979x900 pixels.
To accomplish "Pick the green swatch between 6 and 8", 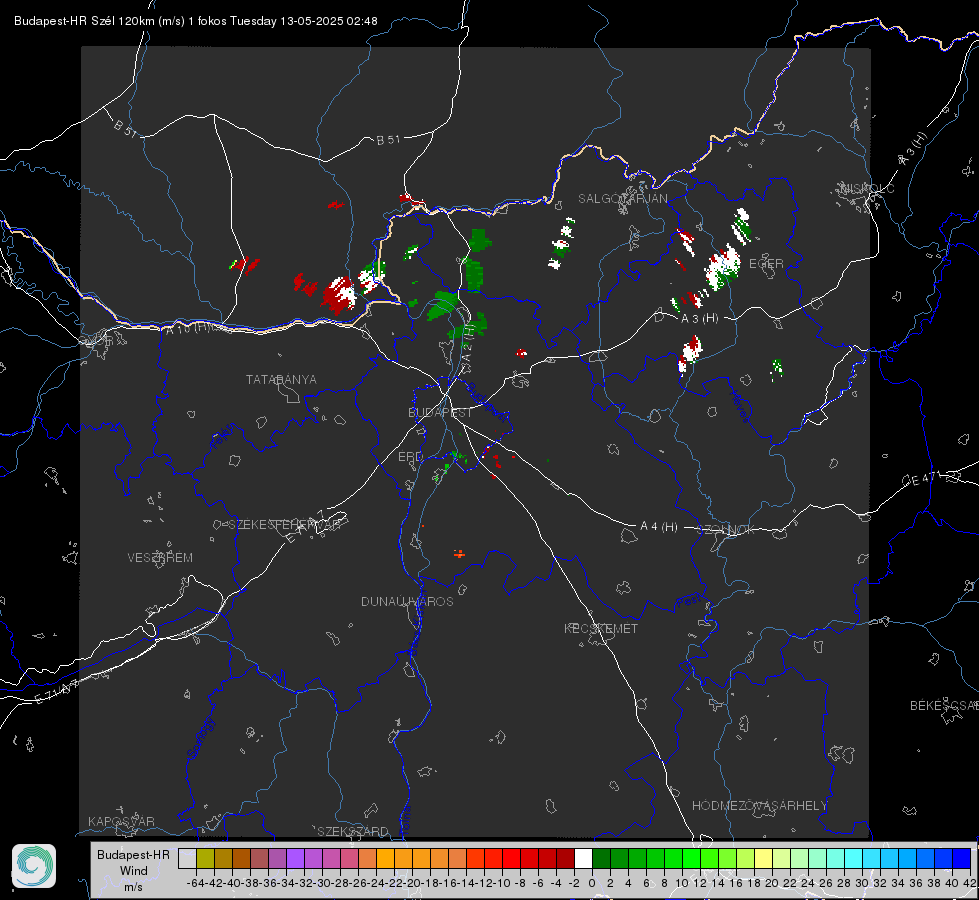I will (655, 858).
